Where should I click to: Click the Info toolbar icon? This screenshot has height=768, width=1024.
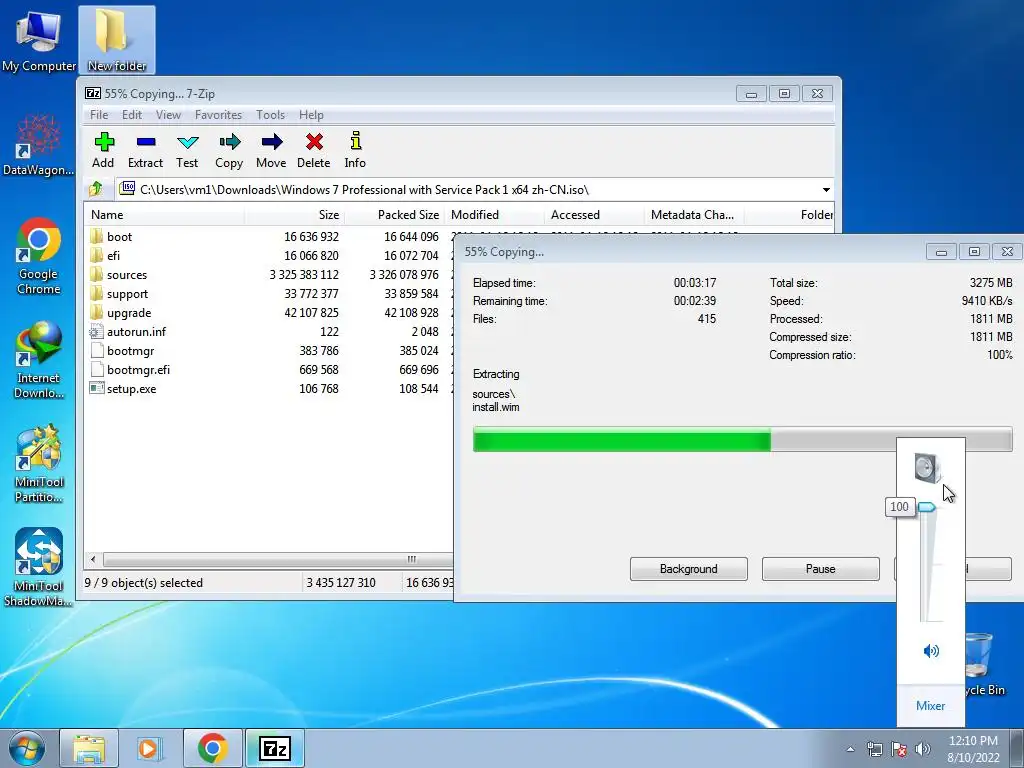pos(355,150)
